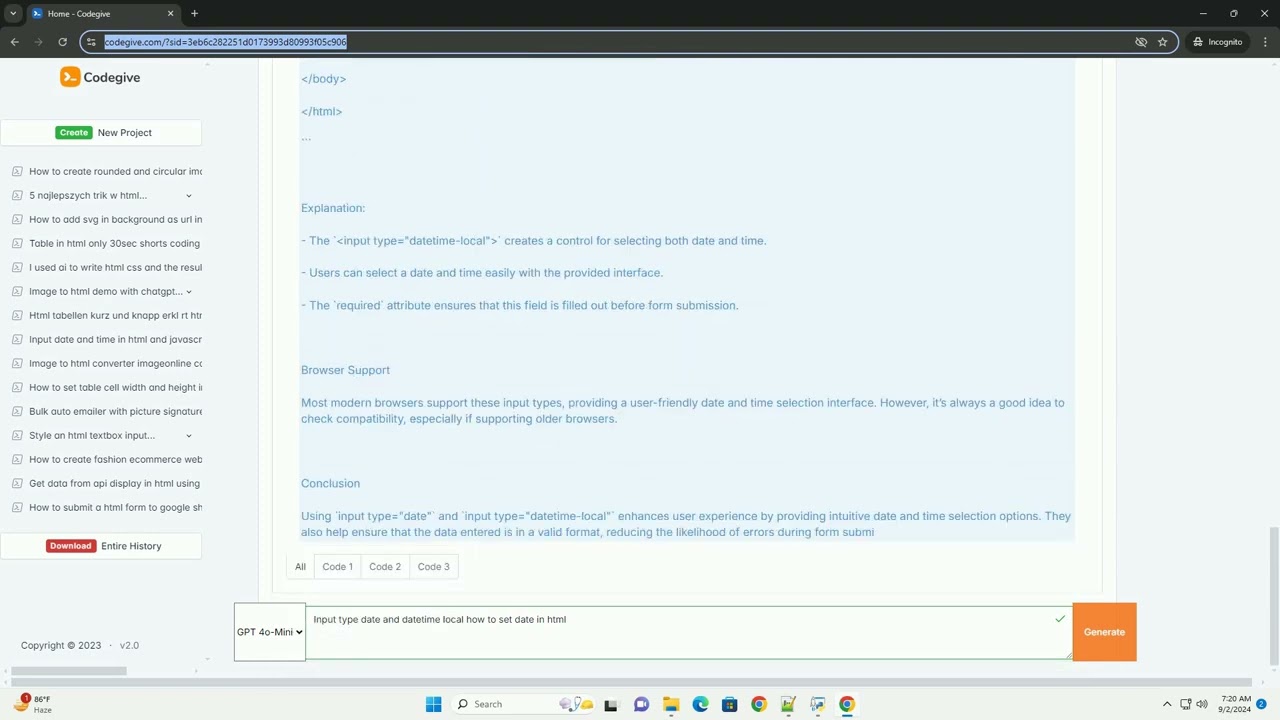This screenshot has height=720, width=1280.
Task: Click the project icon beside 'I used ai to write html css'
Action: [17, 267]
